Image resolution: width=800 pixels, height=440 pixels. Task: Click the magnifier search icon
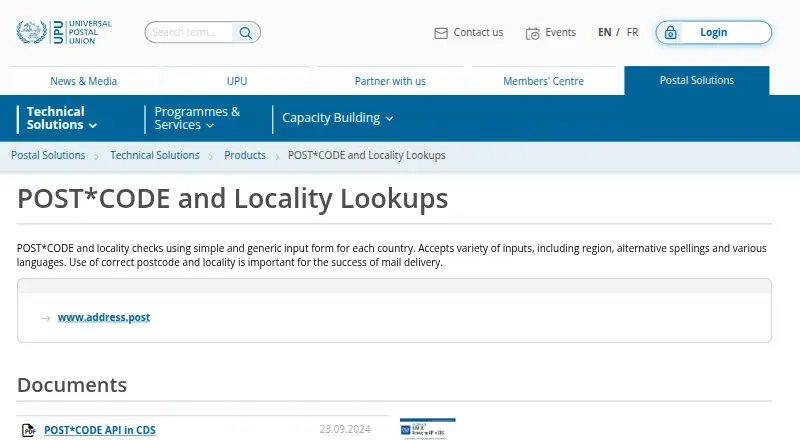point(245,33)
